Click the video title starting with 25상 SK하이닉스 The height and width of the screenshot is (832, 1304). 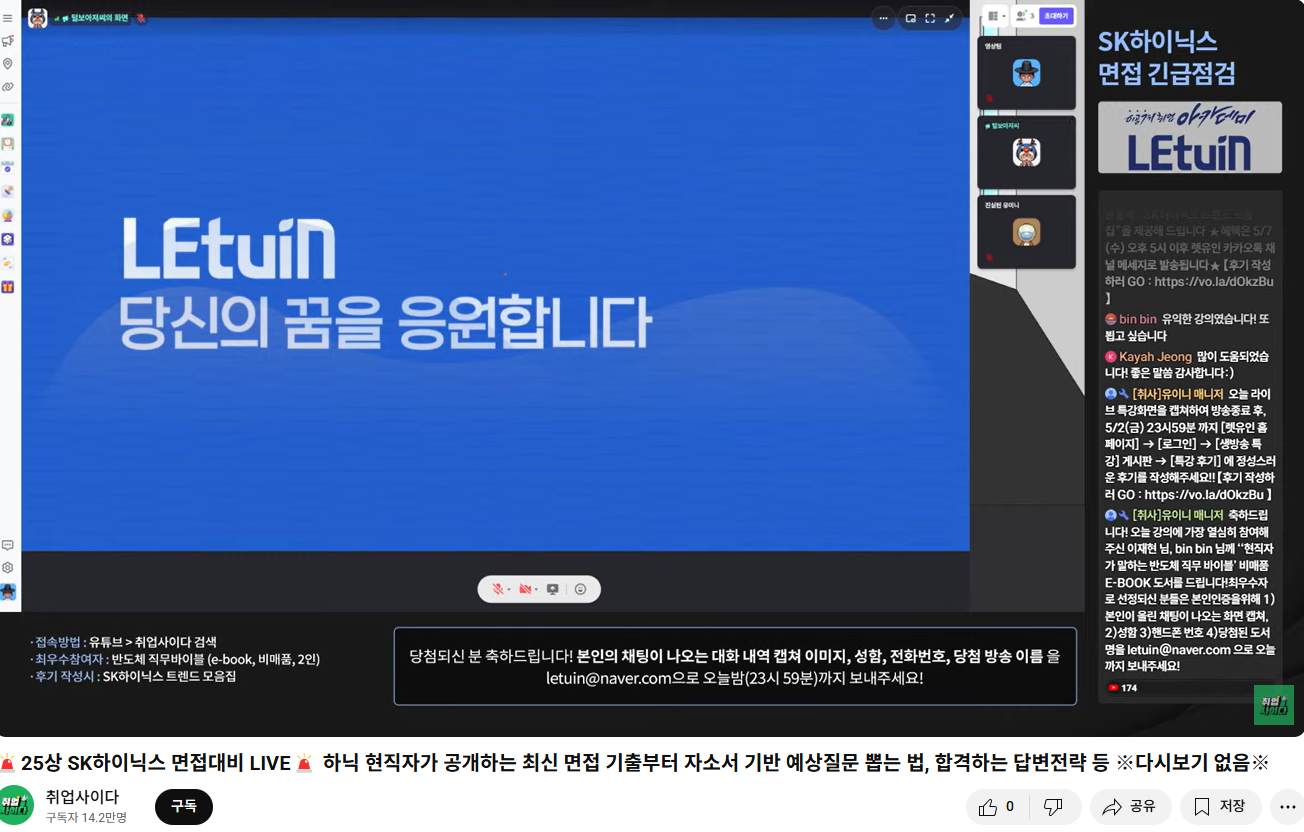pos(634,762)
